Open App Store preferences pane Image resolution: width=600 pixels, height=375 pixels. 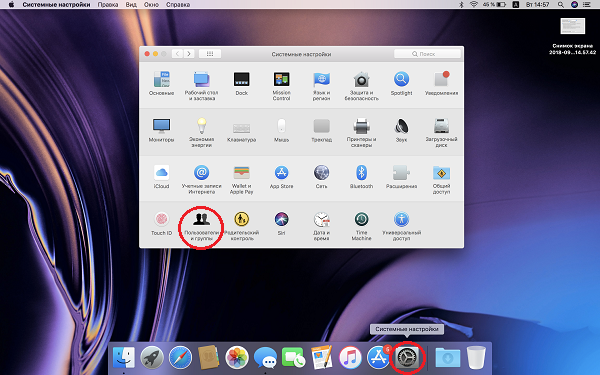coord(282,177)
